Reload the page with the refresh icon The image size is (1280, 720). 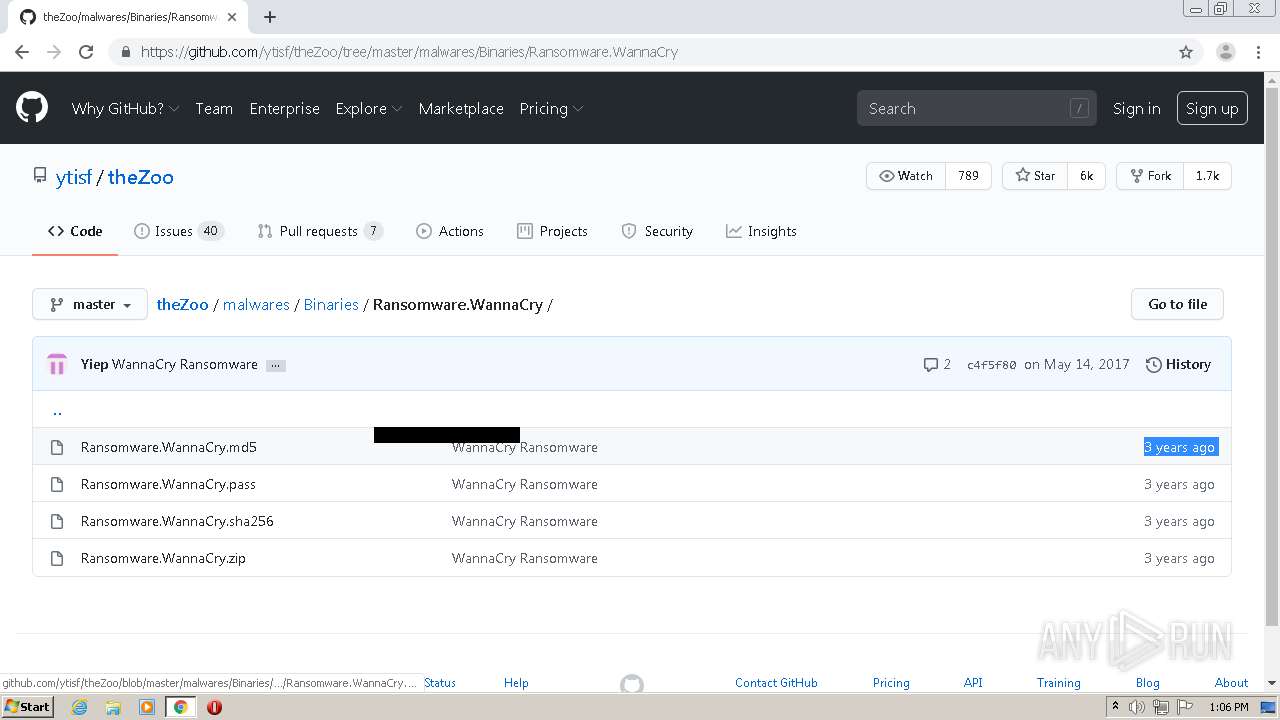point(86,52)
